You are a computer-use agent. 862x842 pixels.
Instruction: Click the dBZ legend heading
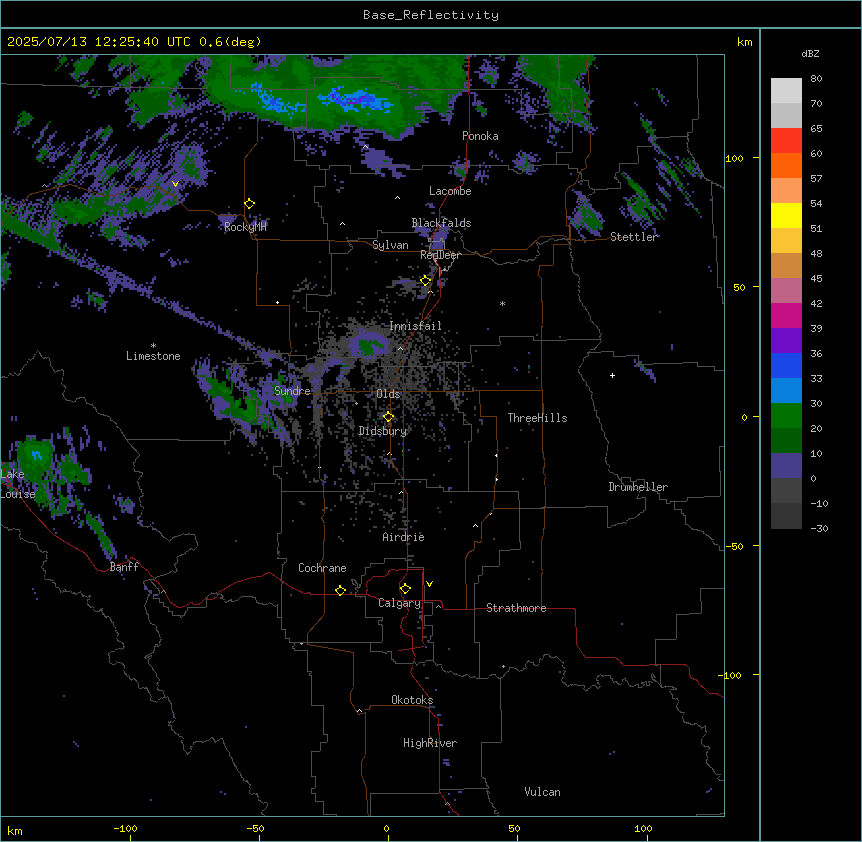[810, 54]
